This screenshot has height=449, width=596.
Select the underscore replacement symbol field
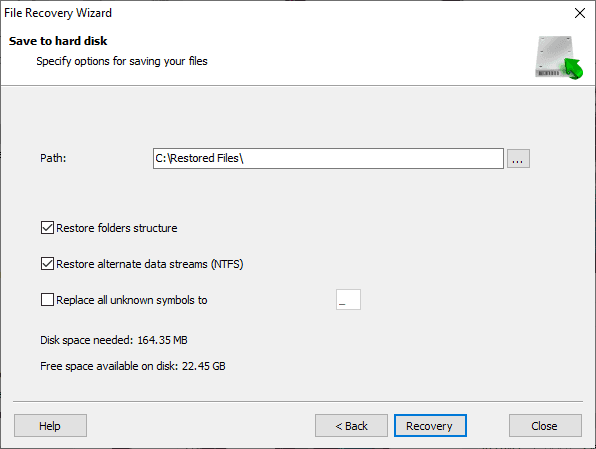click(348, 300)
